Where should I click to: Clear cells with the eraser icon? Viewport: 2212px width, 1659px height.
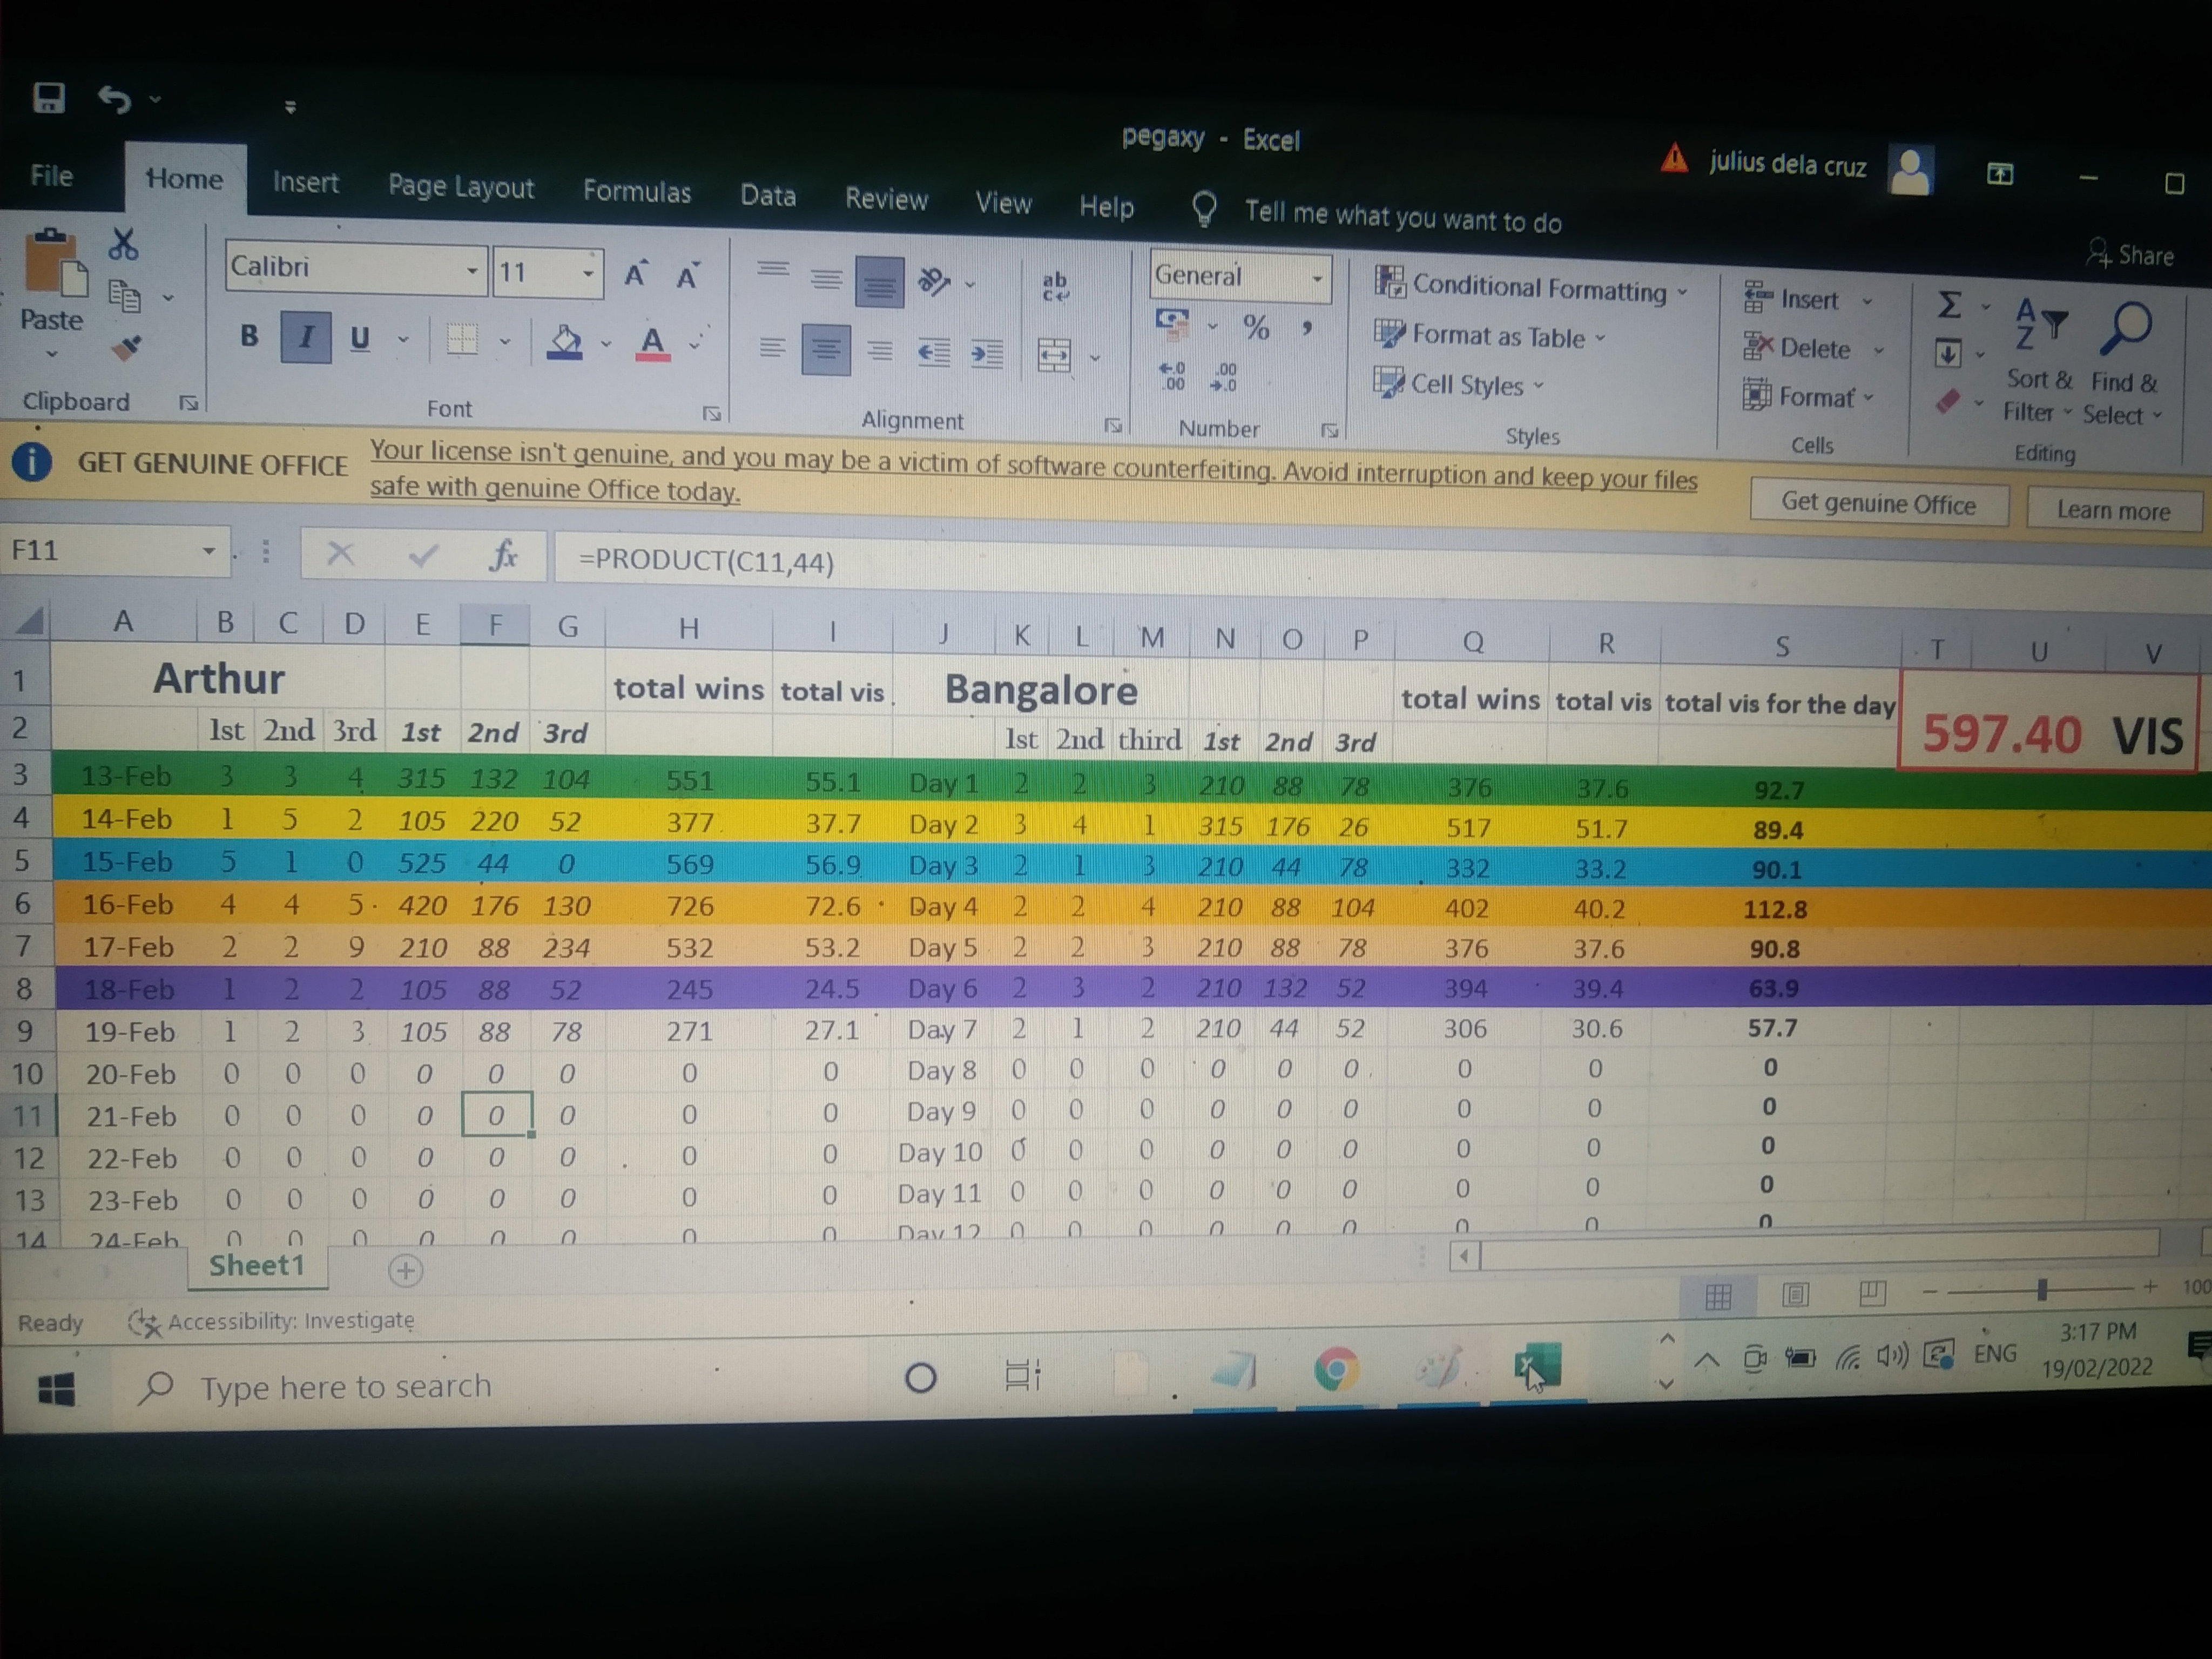[x=1947, y=401]
